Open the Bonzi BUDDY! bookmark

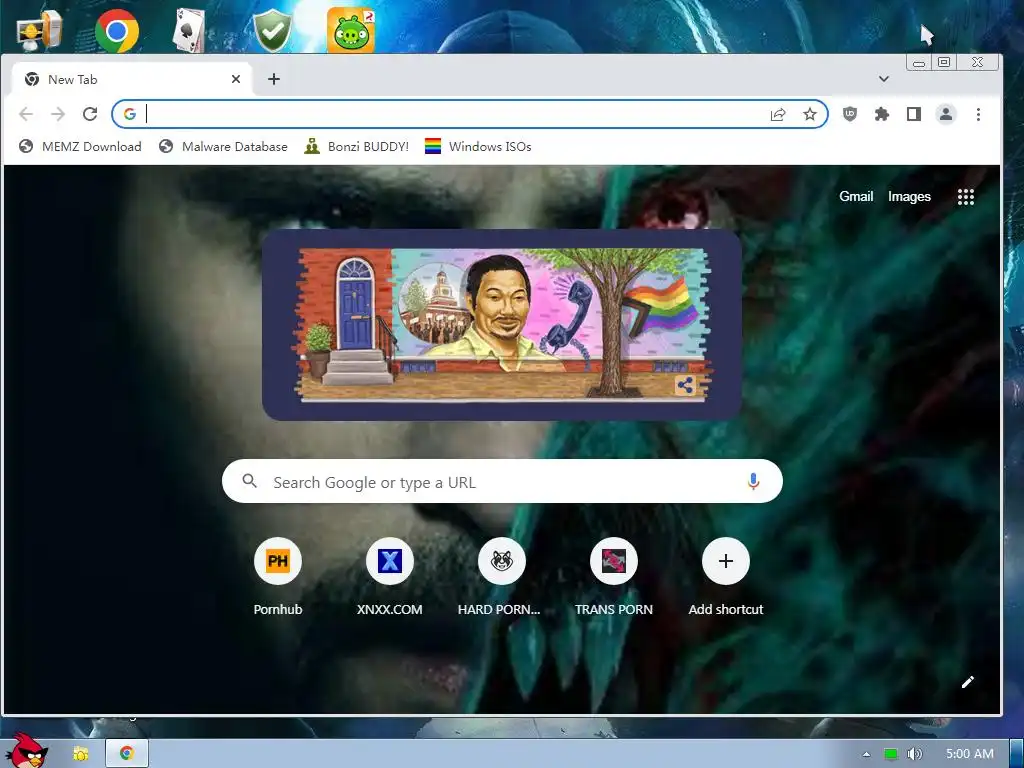pos(357,146)
